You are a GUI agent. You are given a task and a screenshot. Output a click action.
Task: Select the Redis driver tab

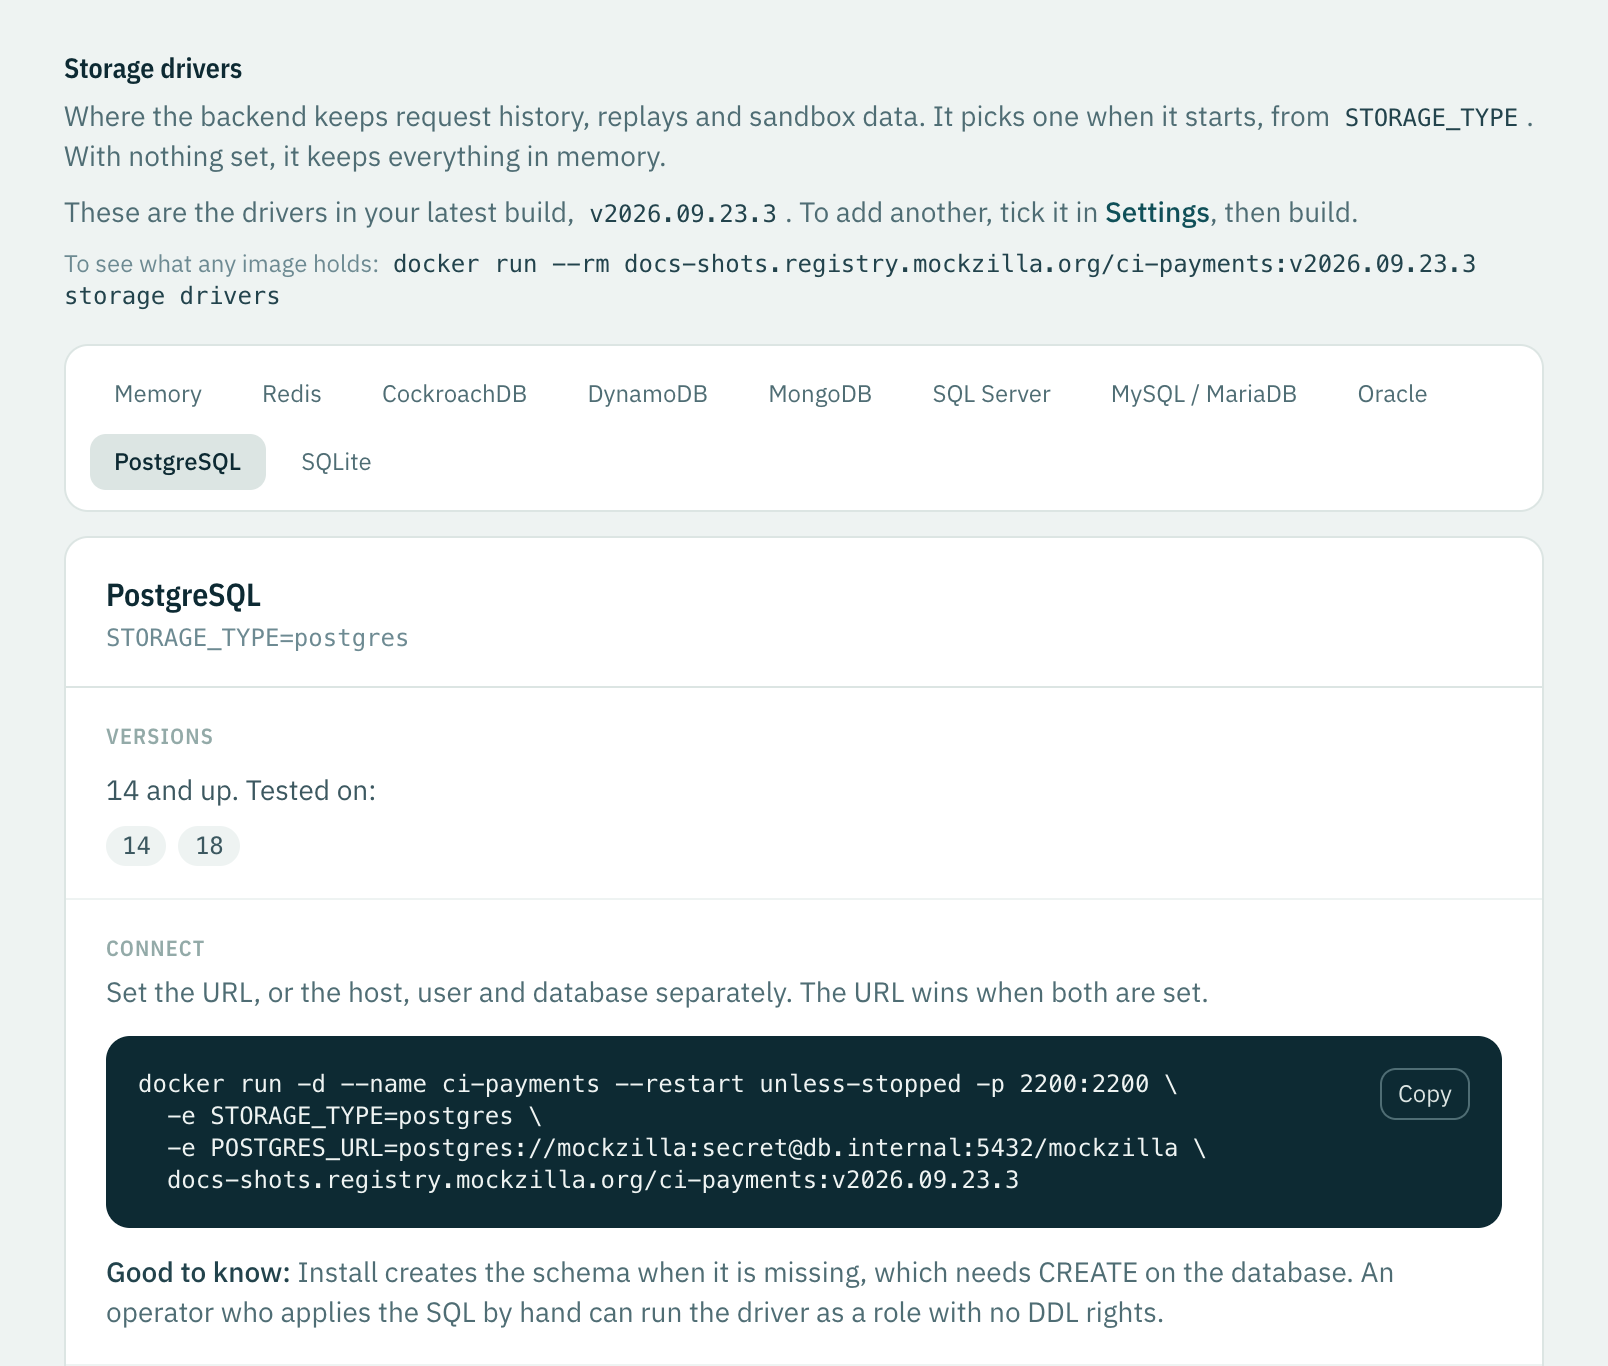[292, 394]
